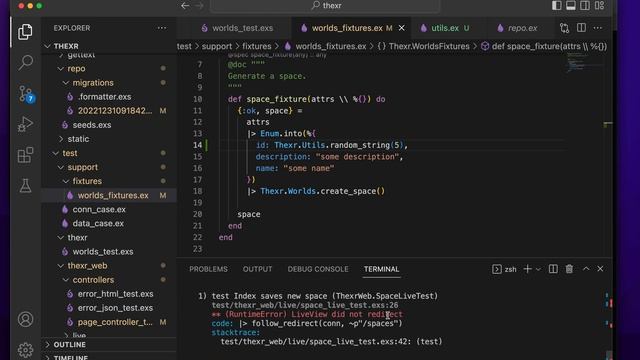Screen dimensions: 640x360
Task: Open customize layout icon
Action: click(x=600, y=5)
